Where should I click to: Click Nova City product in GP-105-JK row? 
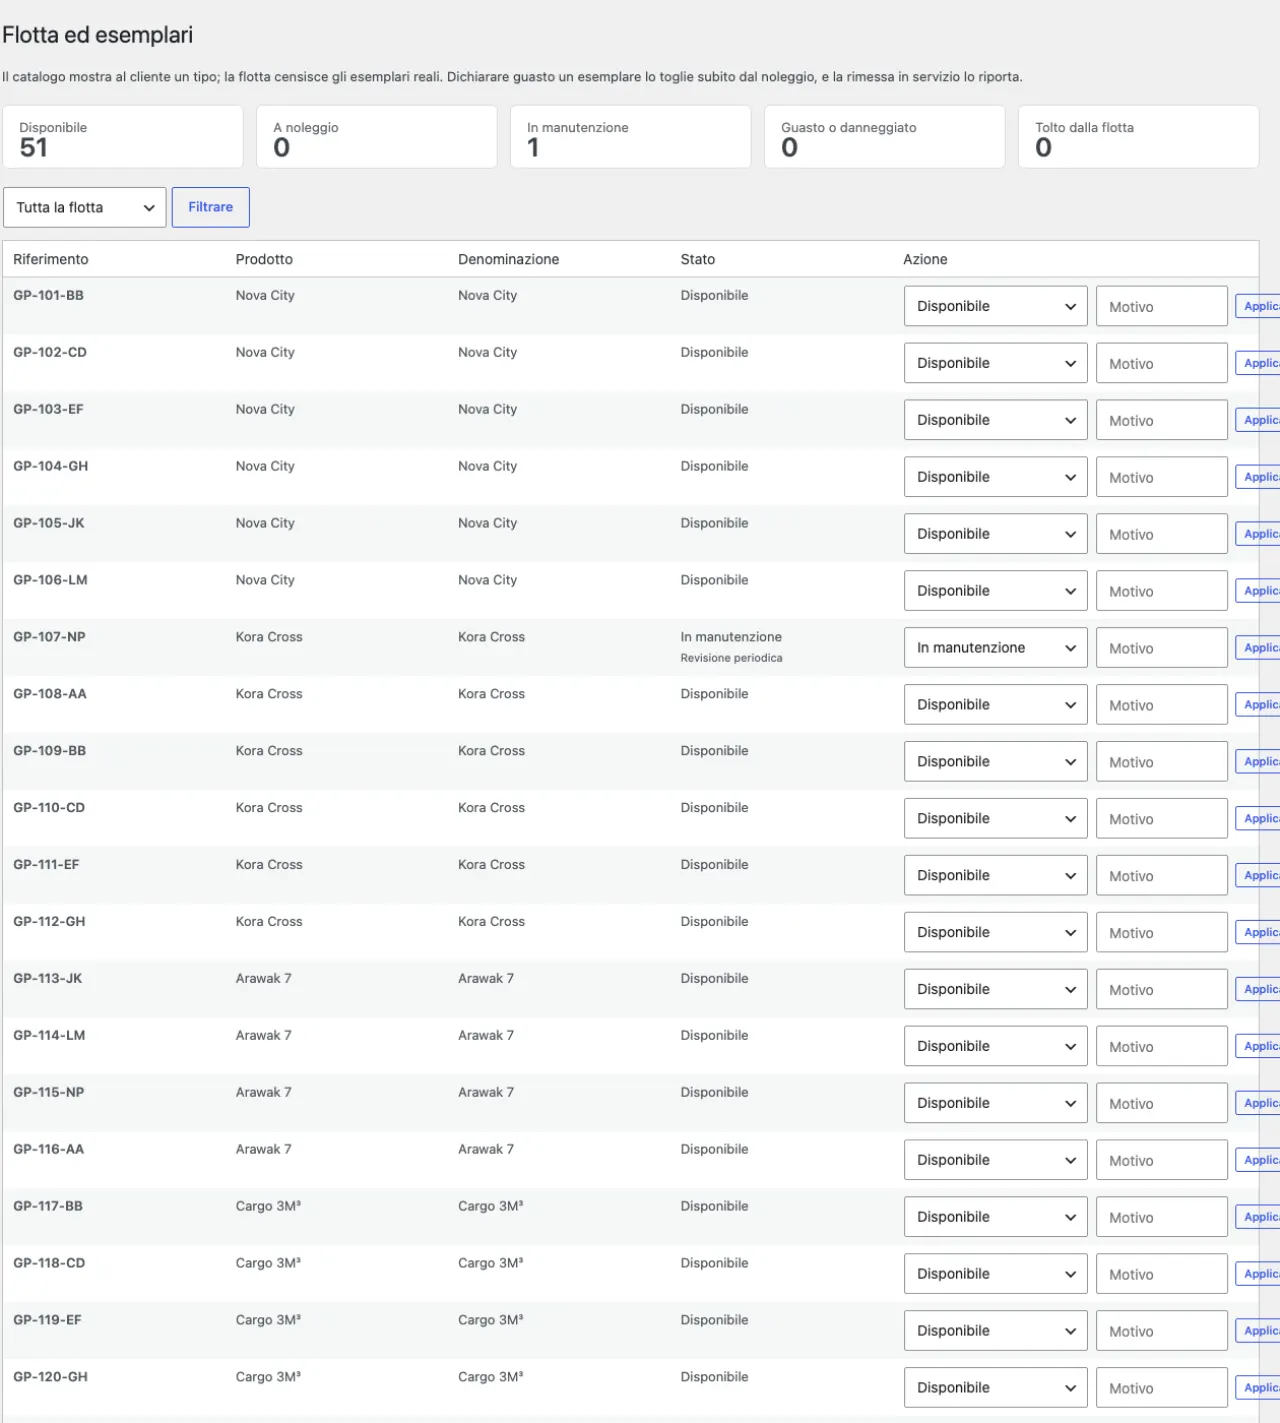(265, 523)
